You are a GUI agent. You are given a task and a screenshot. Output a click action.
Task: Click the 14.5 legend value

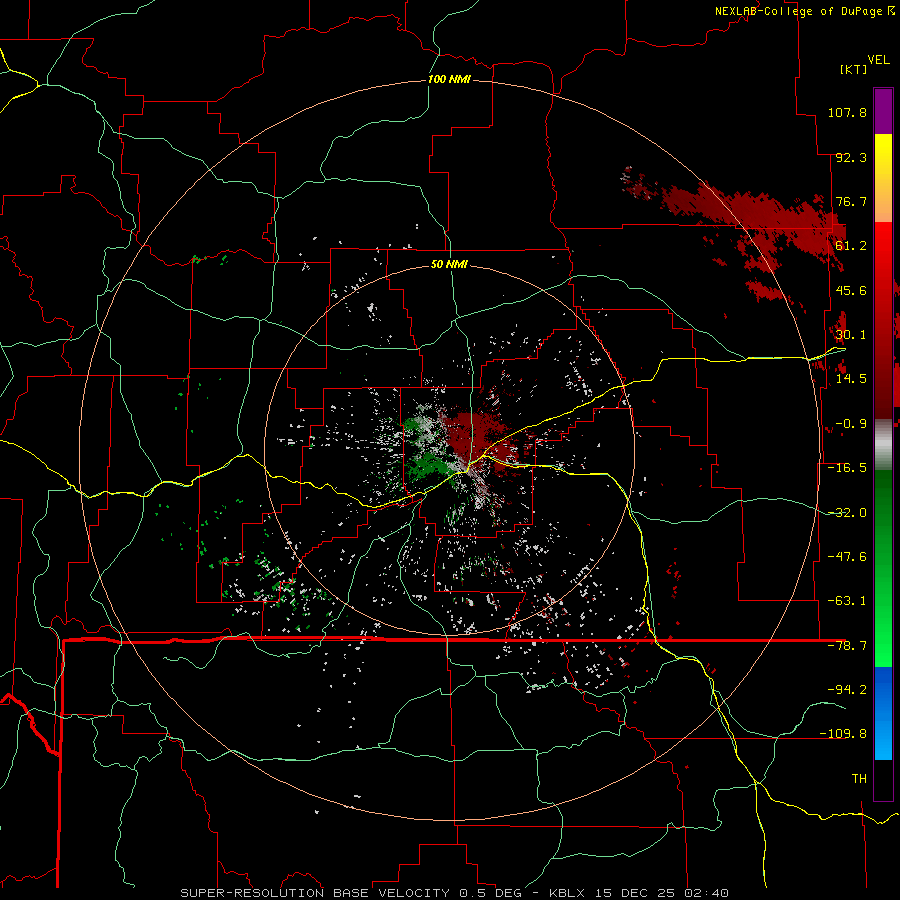[851, 379]
